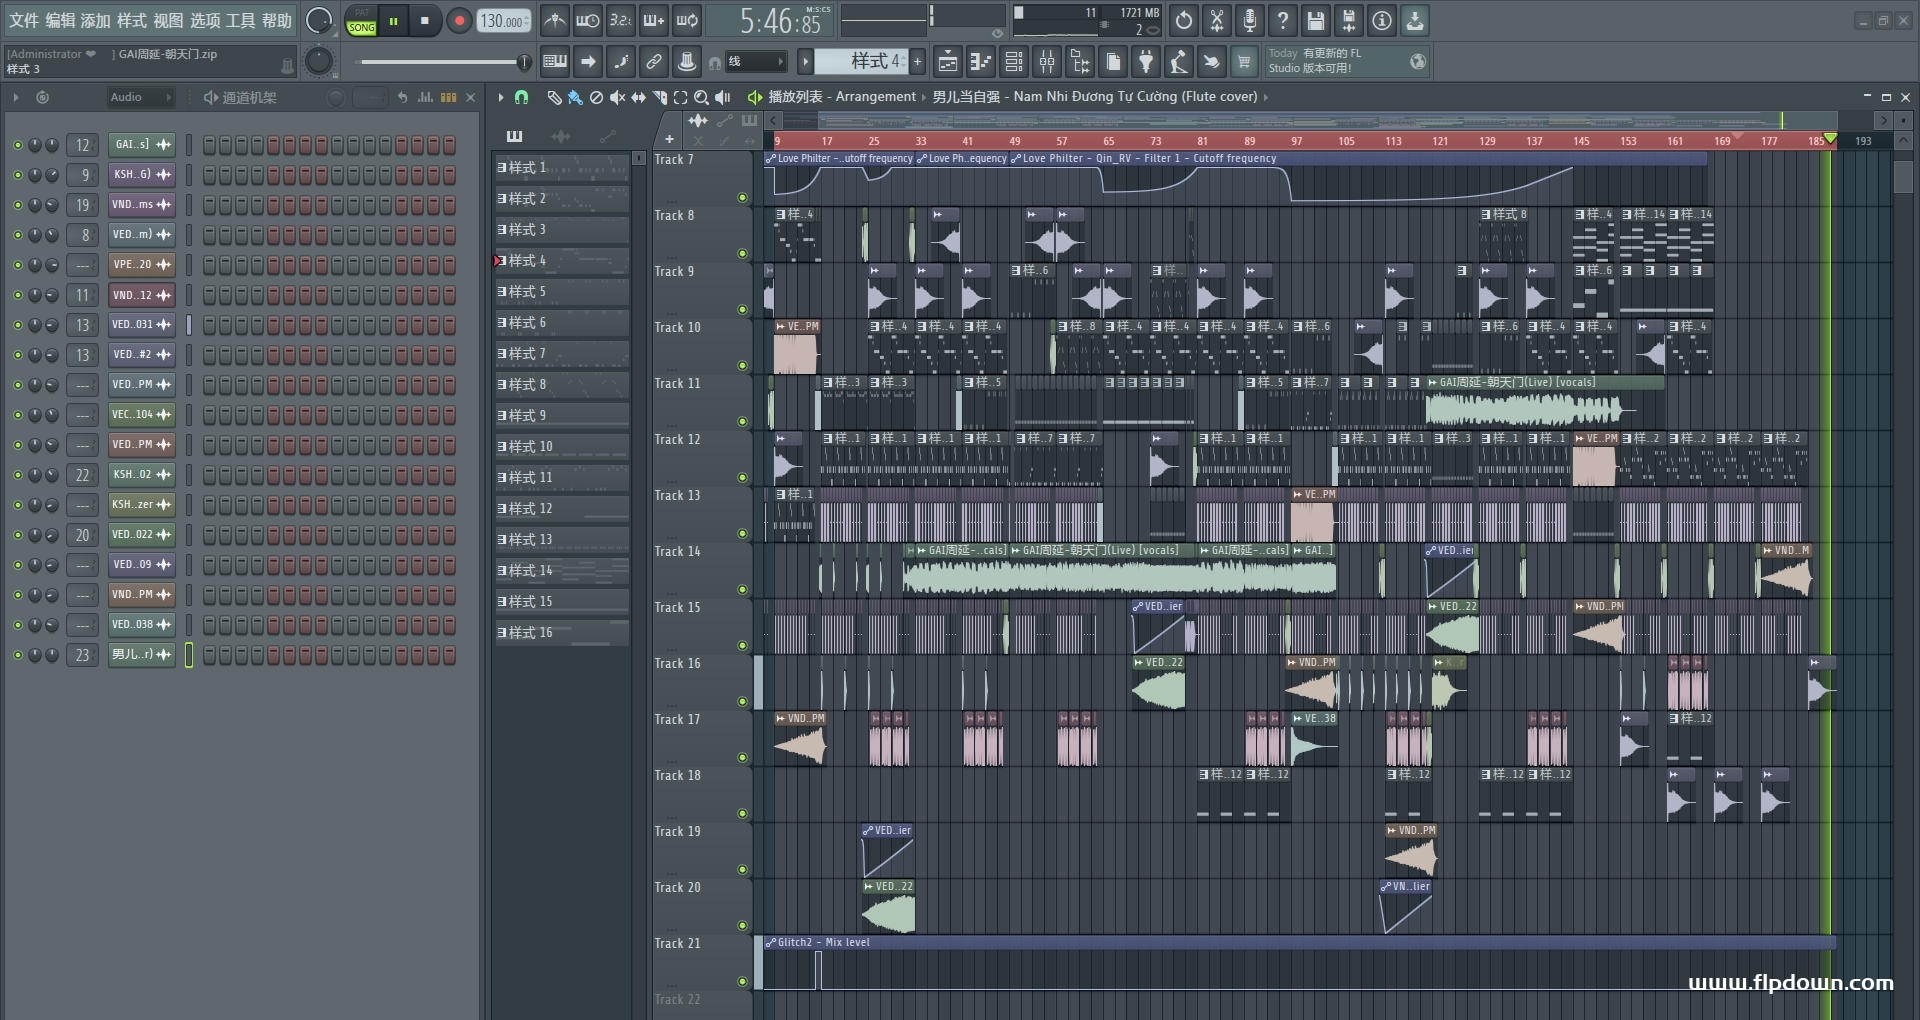Open the 工具 menu
Image resolution: width=1920 pixels, height=1020 pixels.
point(240,21)
